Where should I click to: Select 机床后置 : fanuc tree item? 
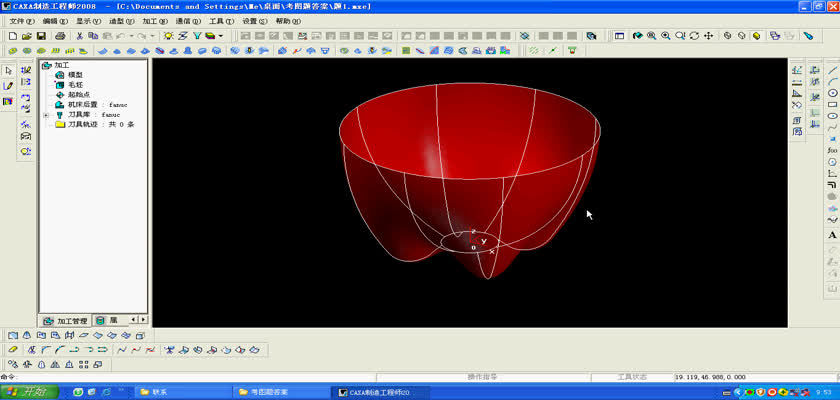click(98, 104)
